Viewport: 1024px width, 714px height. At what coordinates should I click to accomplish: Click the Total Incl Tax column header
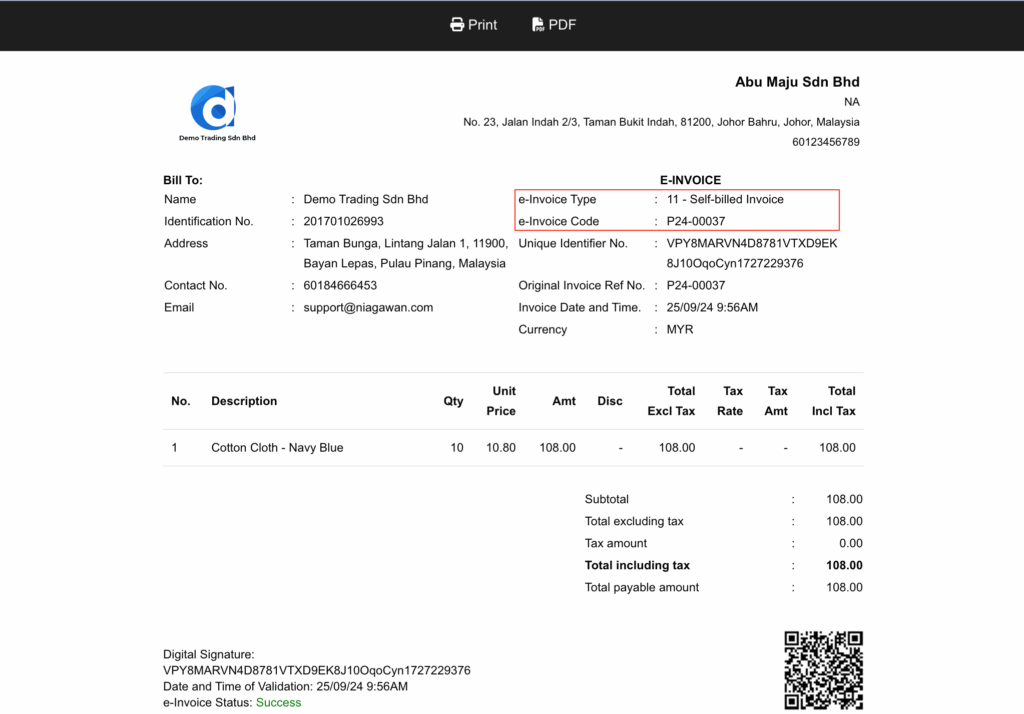pyautogui.click(x=833, y=401)
